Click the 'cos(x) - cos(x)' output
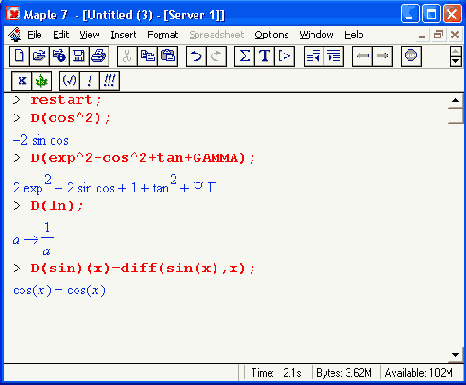 pyautogui.click(x=59, y=291)
